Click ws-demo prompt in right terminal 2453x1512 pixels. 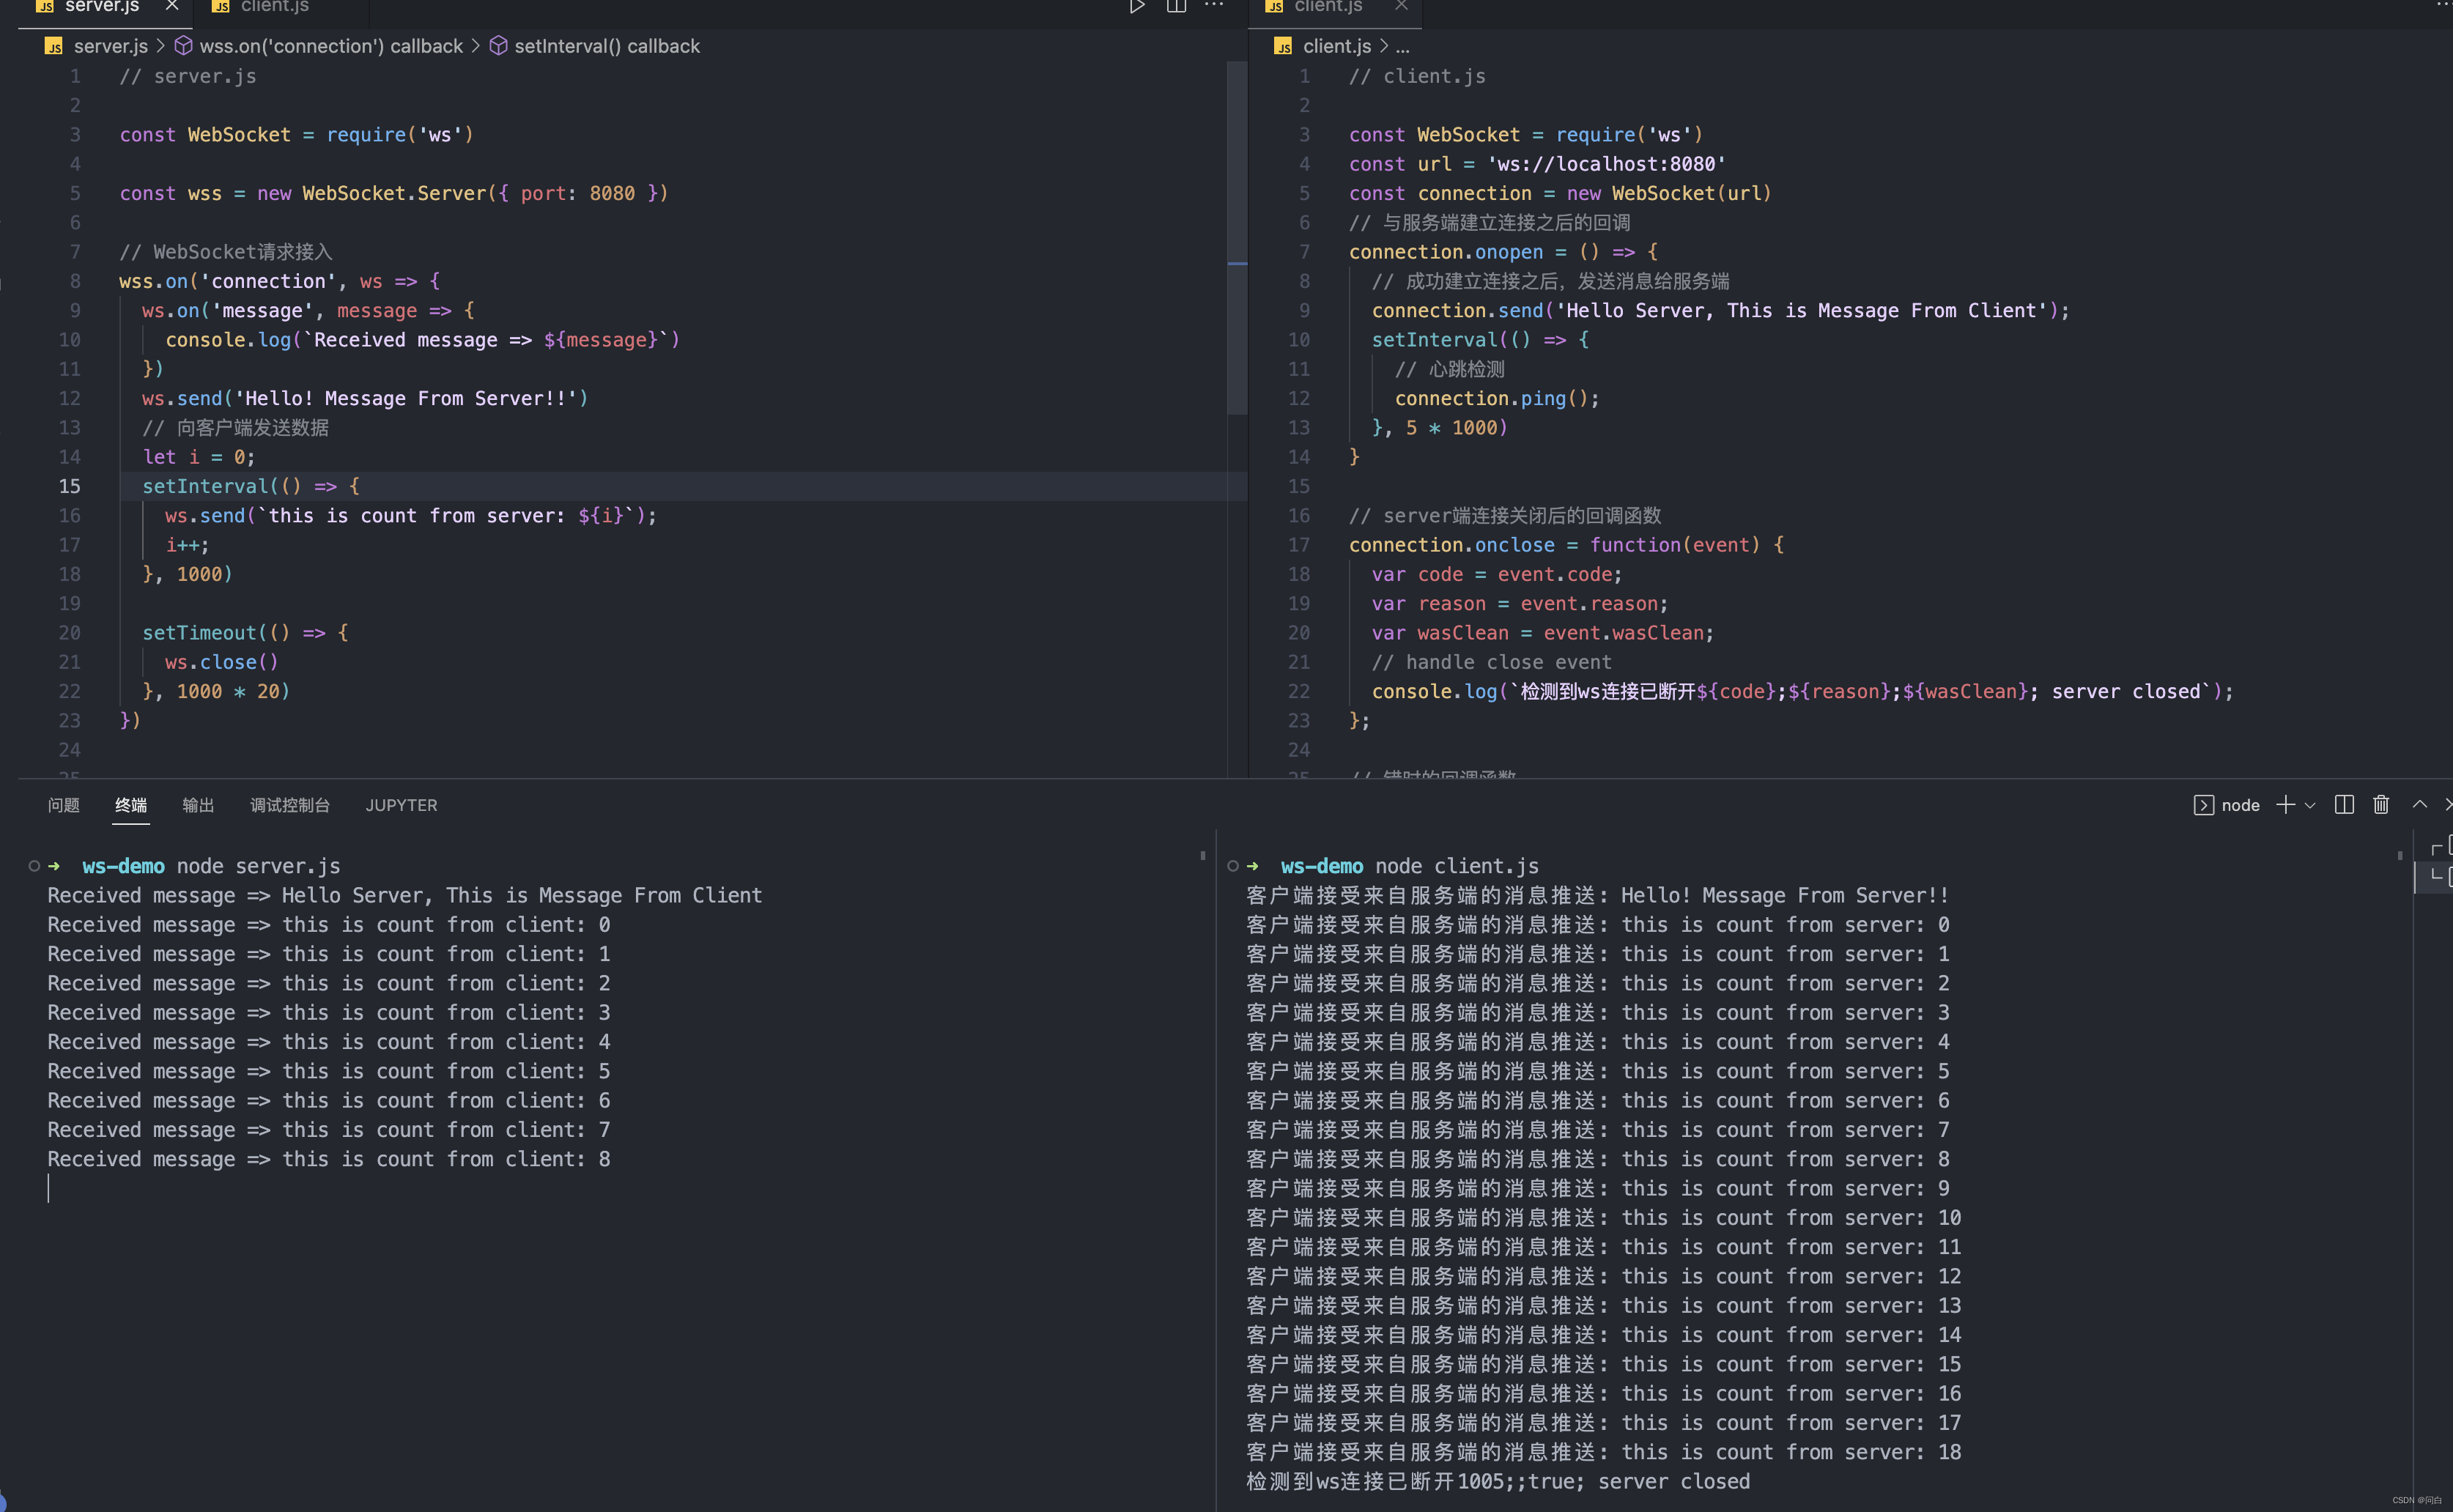[x=1322, y=866]
